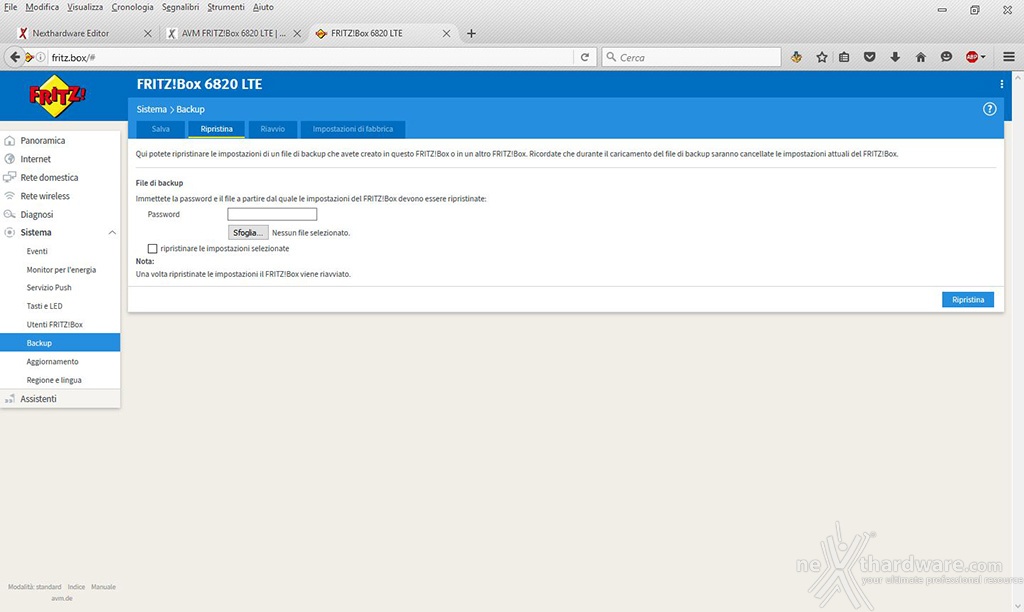
Task: Open the Cronologia menu
Action: pyautogui.click(x=133, y=7)
